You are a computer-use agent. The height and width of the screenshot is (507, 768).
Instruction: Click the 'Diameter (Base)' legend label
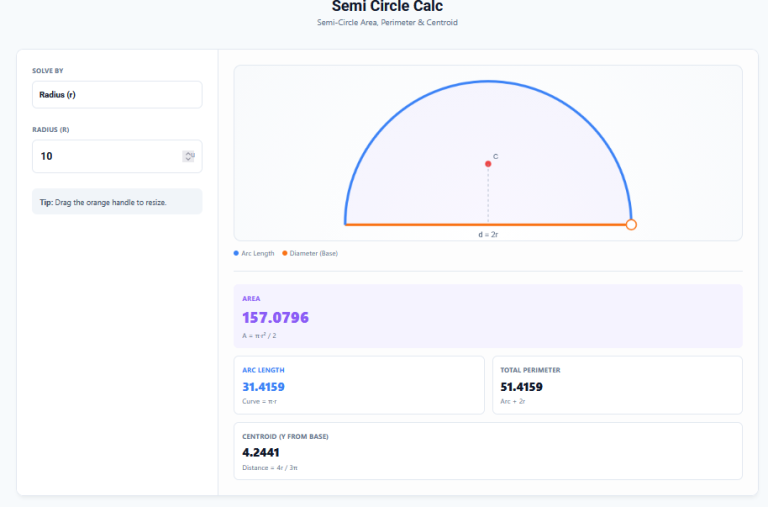[313, 253]
